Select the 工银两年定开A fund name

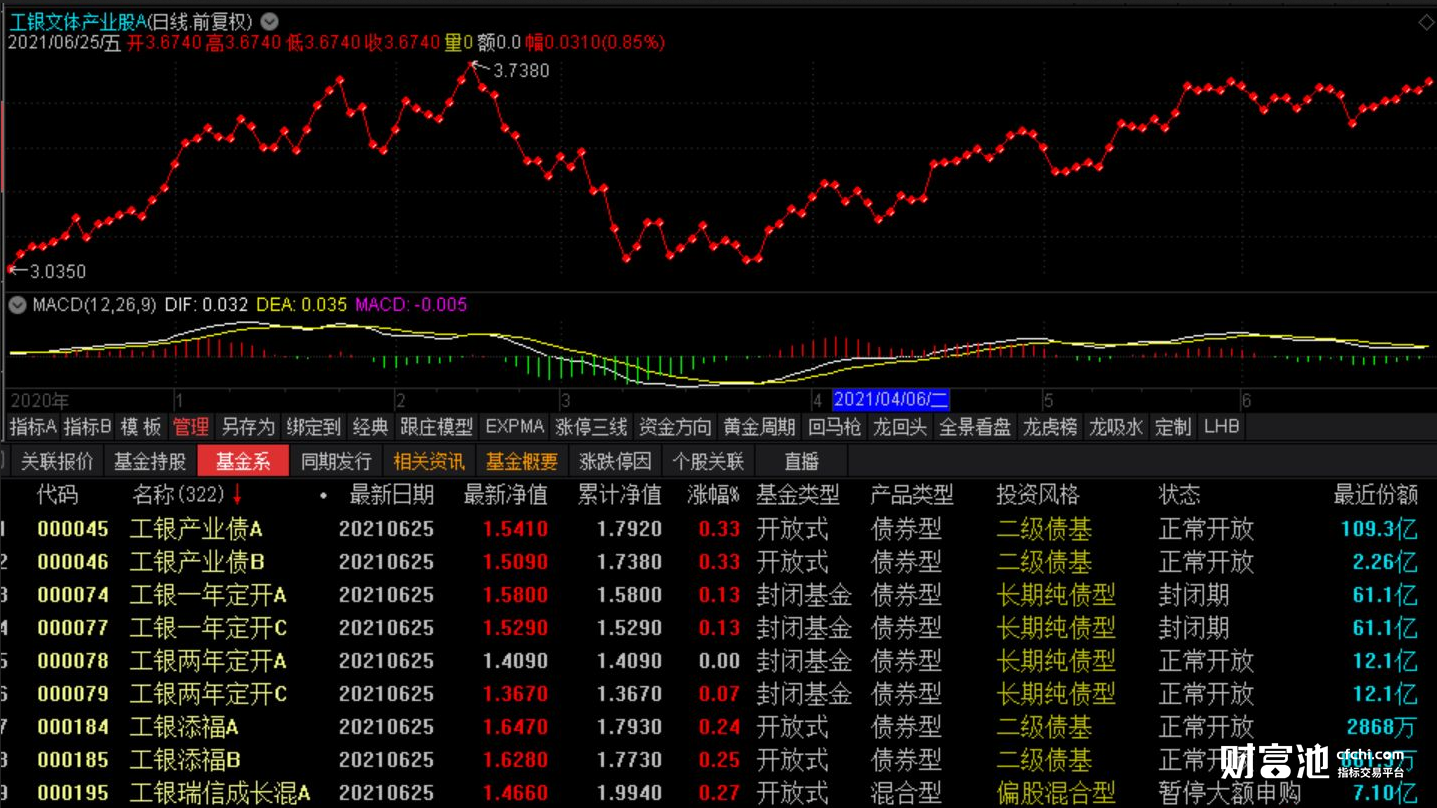click(x=208, y=661)
